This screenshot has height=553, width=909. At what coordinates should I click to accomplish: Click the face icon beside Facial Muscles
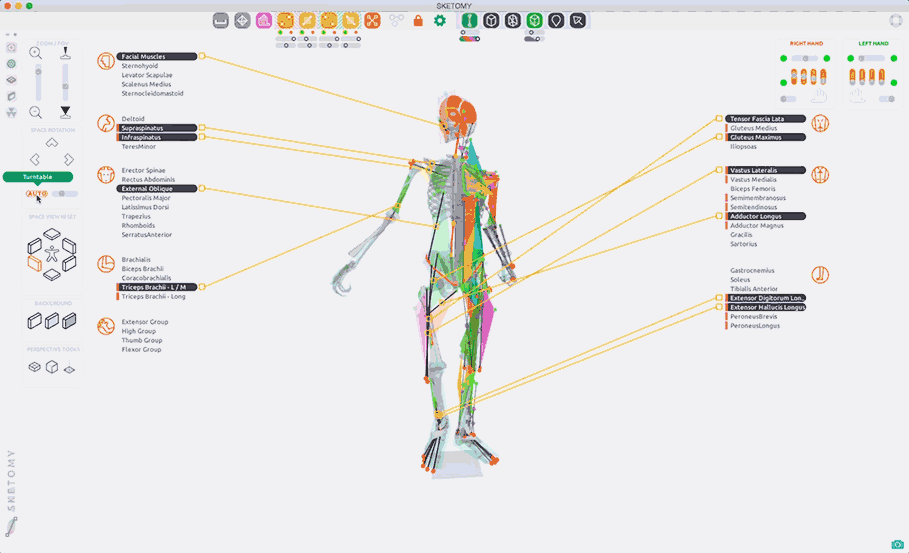click(105, 61)
